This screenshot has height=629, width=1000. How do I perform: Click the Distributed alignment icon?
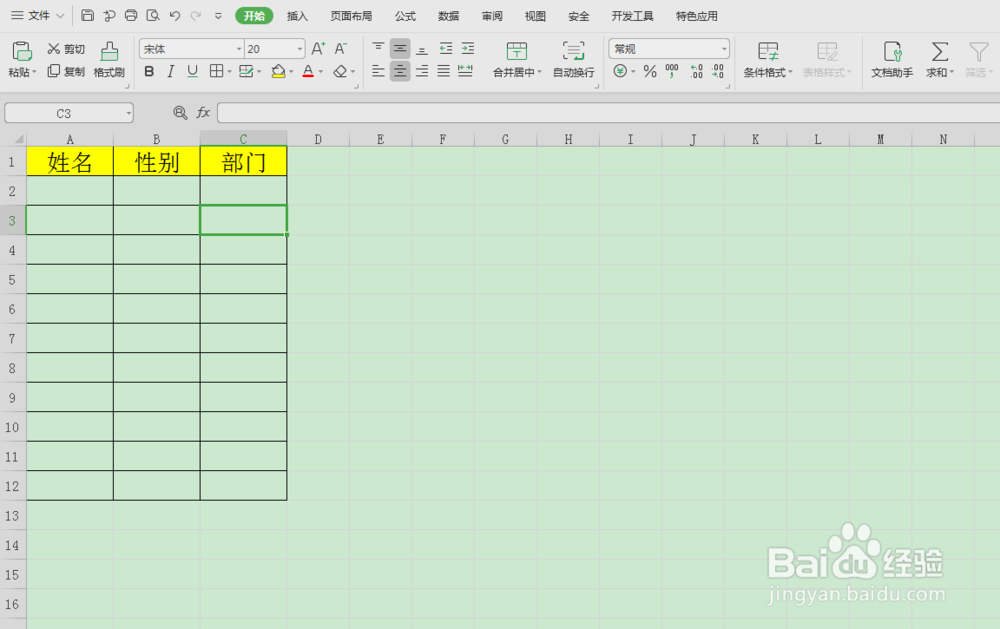point(466,71)
